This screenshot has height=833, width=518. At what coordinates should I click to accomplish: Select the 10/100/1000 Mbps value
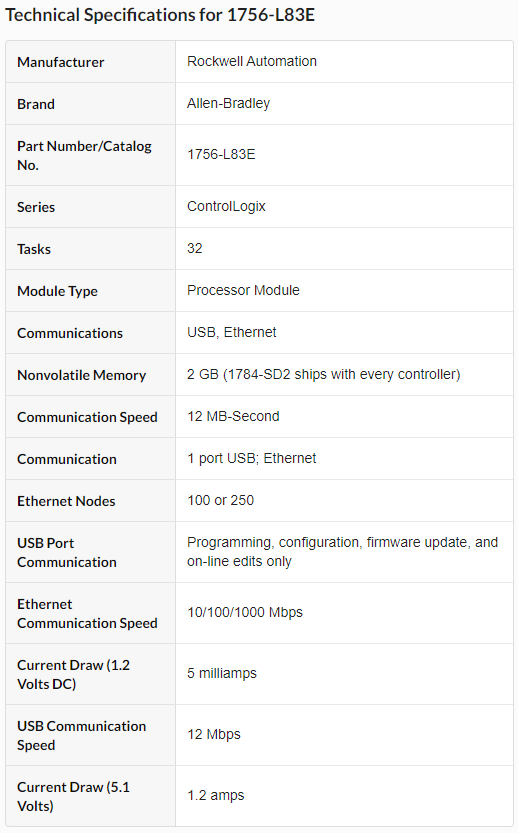(245, 613)
